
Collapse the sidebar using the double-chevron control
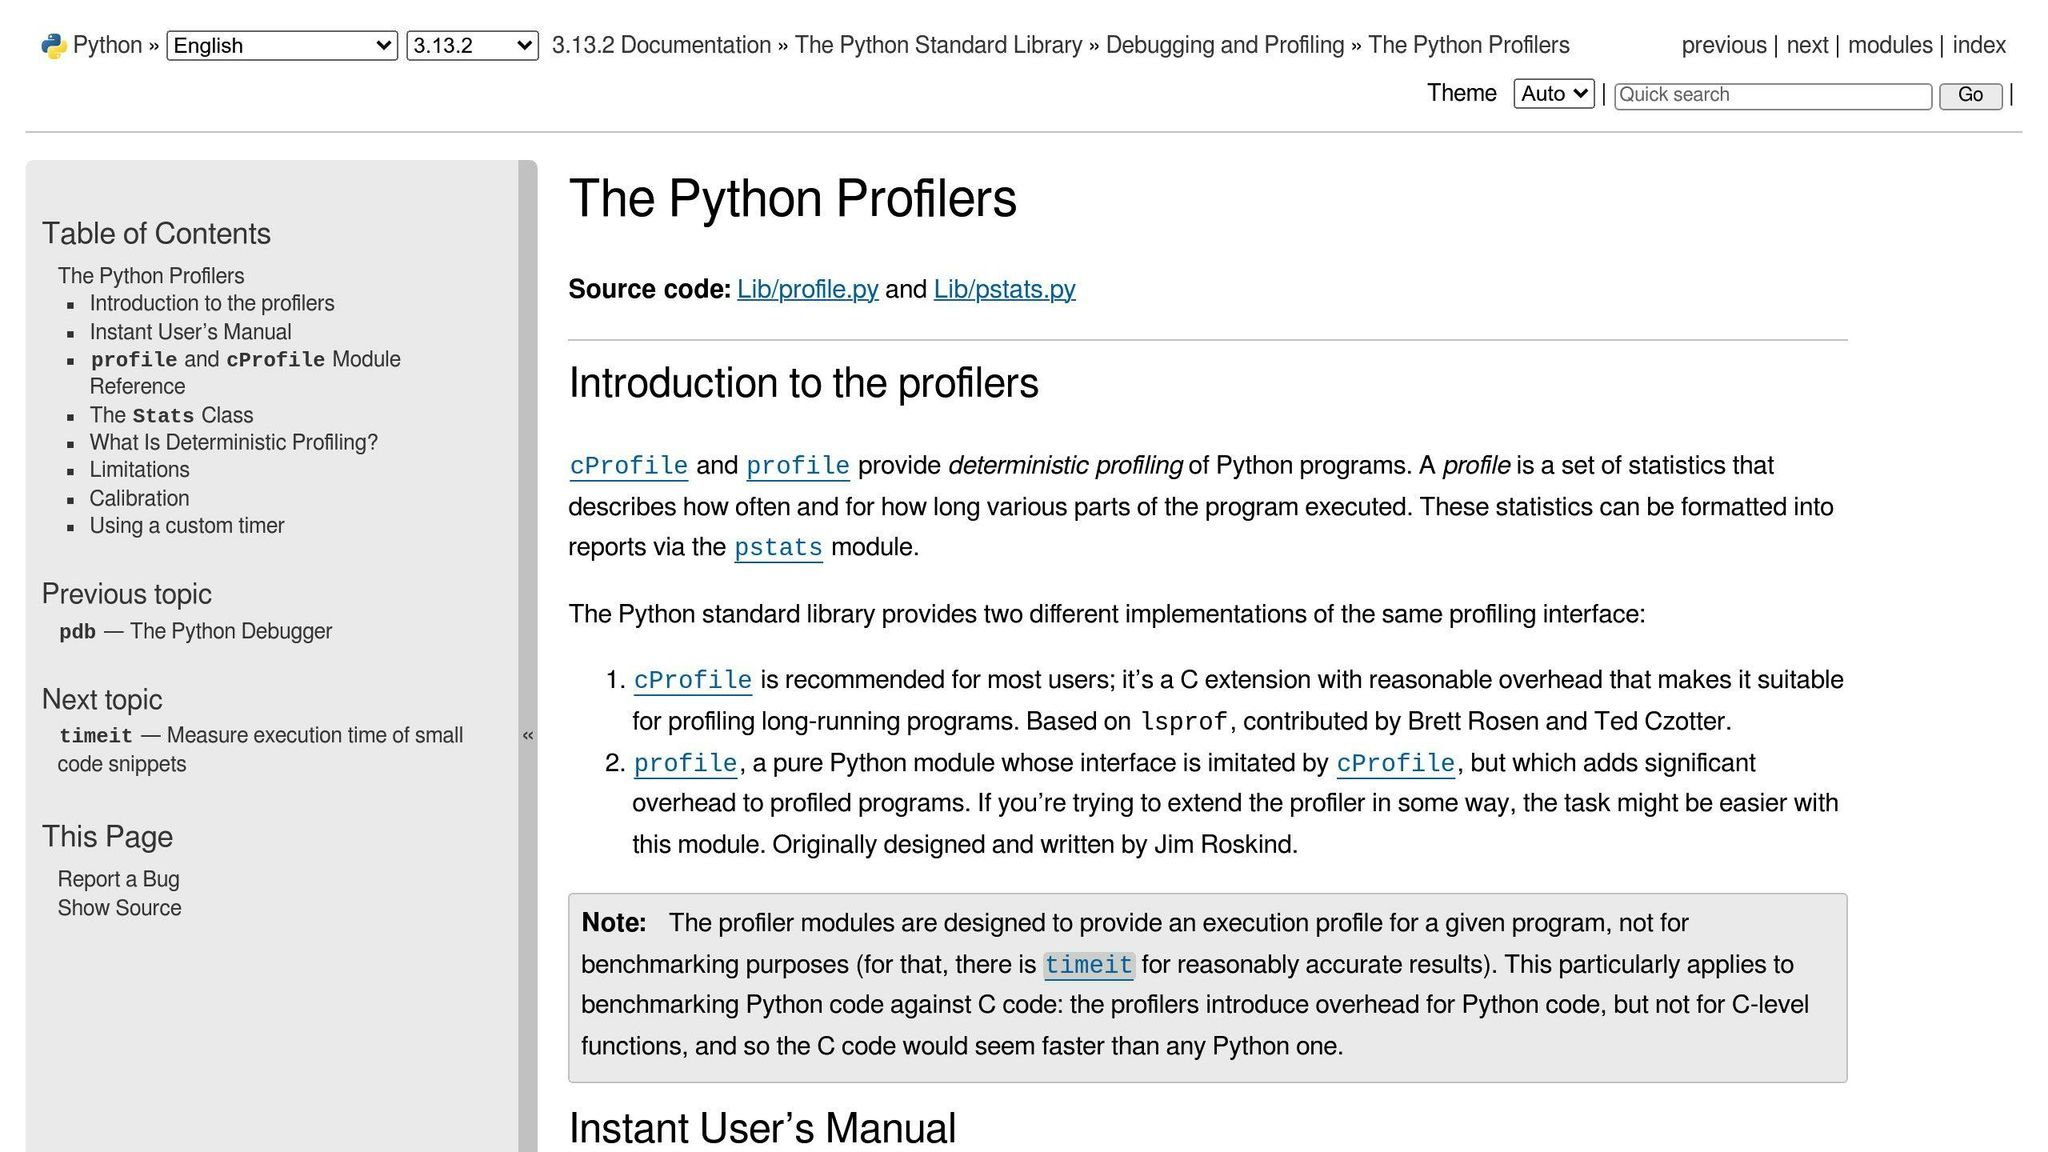point(529,734)
